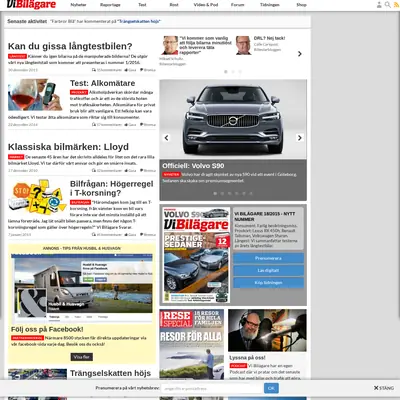
Task: Open the Forum menu item
Action: pos(238,5)
